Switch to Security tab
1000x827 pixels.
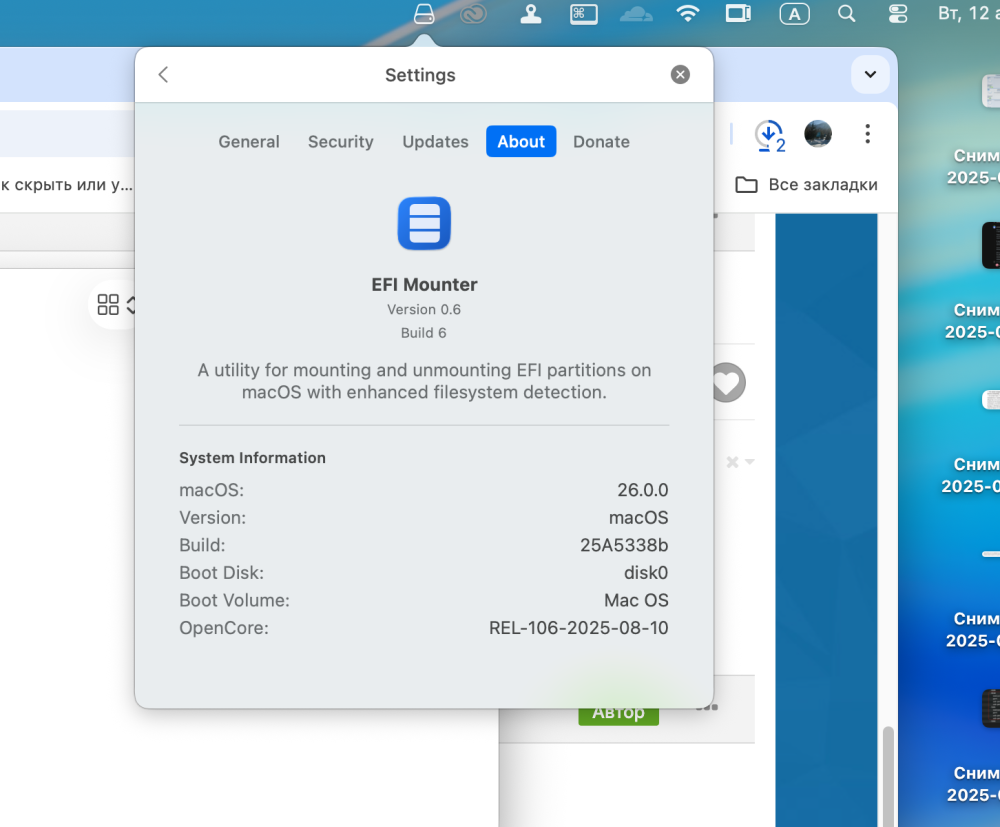(341, 142)
